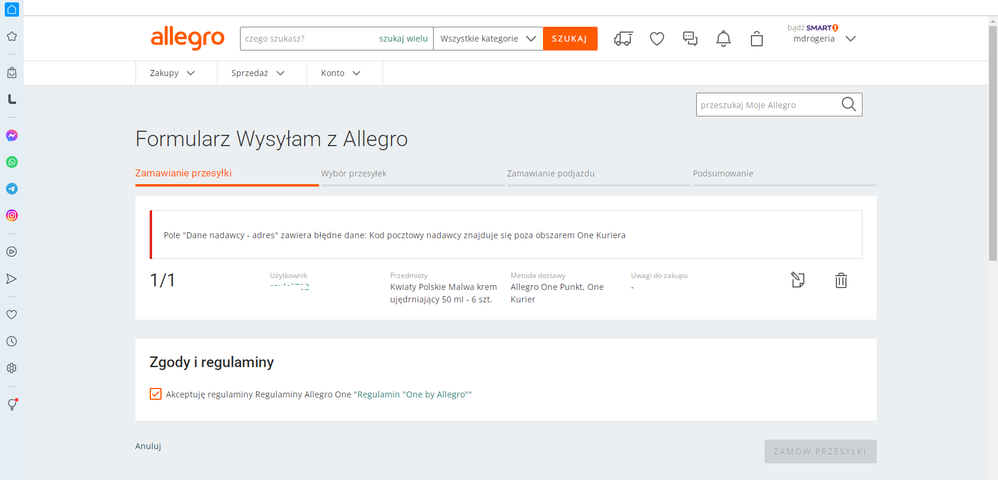The height and width of the screenshot is (480, 998).
Task: Expand the mdrogeria account menu
Action: click(824, 38)
